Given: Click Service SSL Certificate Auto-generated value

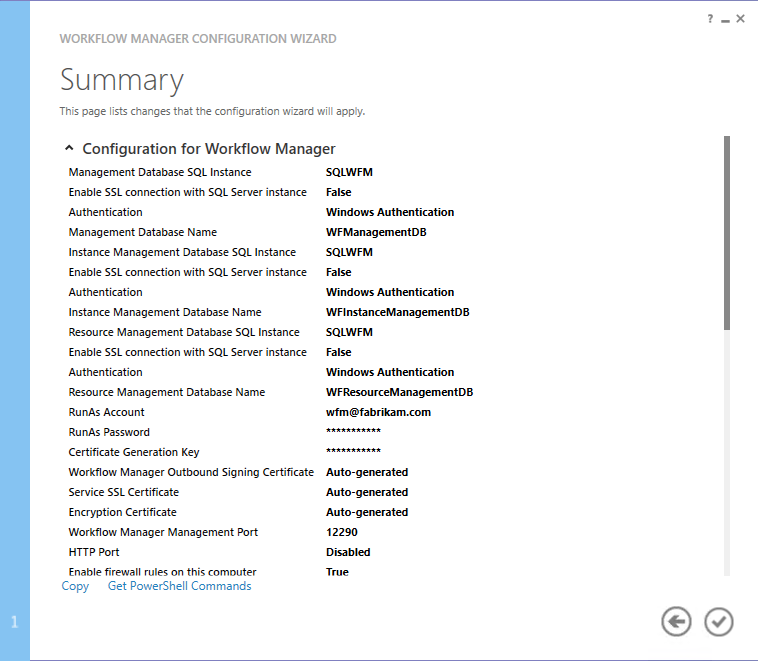Looking at the screenshot, I should [367, 492].
